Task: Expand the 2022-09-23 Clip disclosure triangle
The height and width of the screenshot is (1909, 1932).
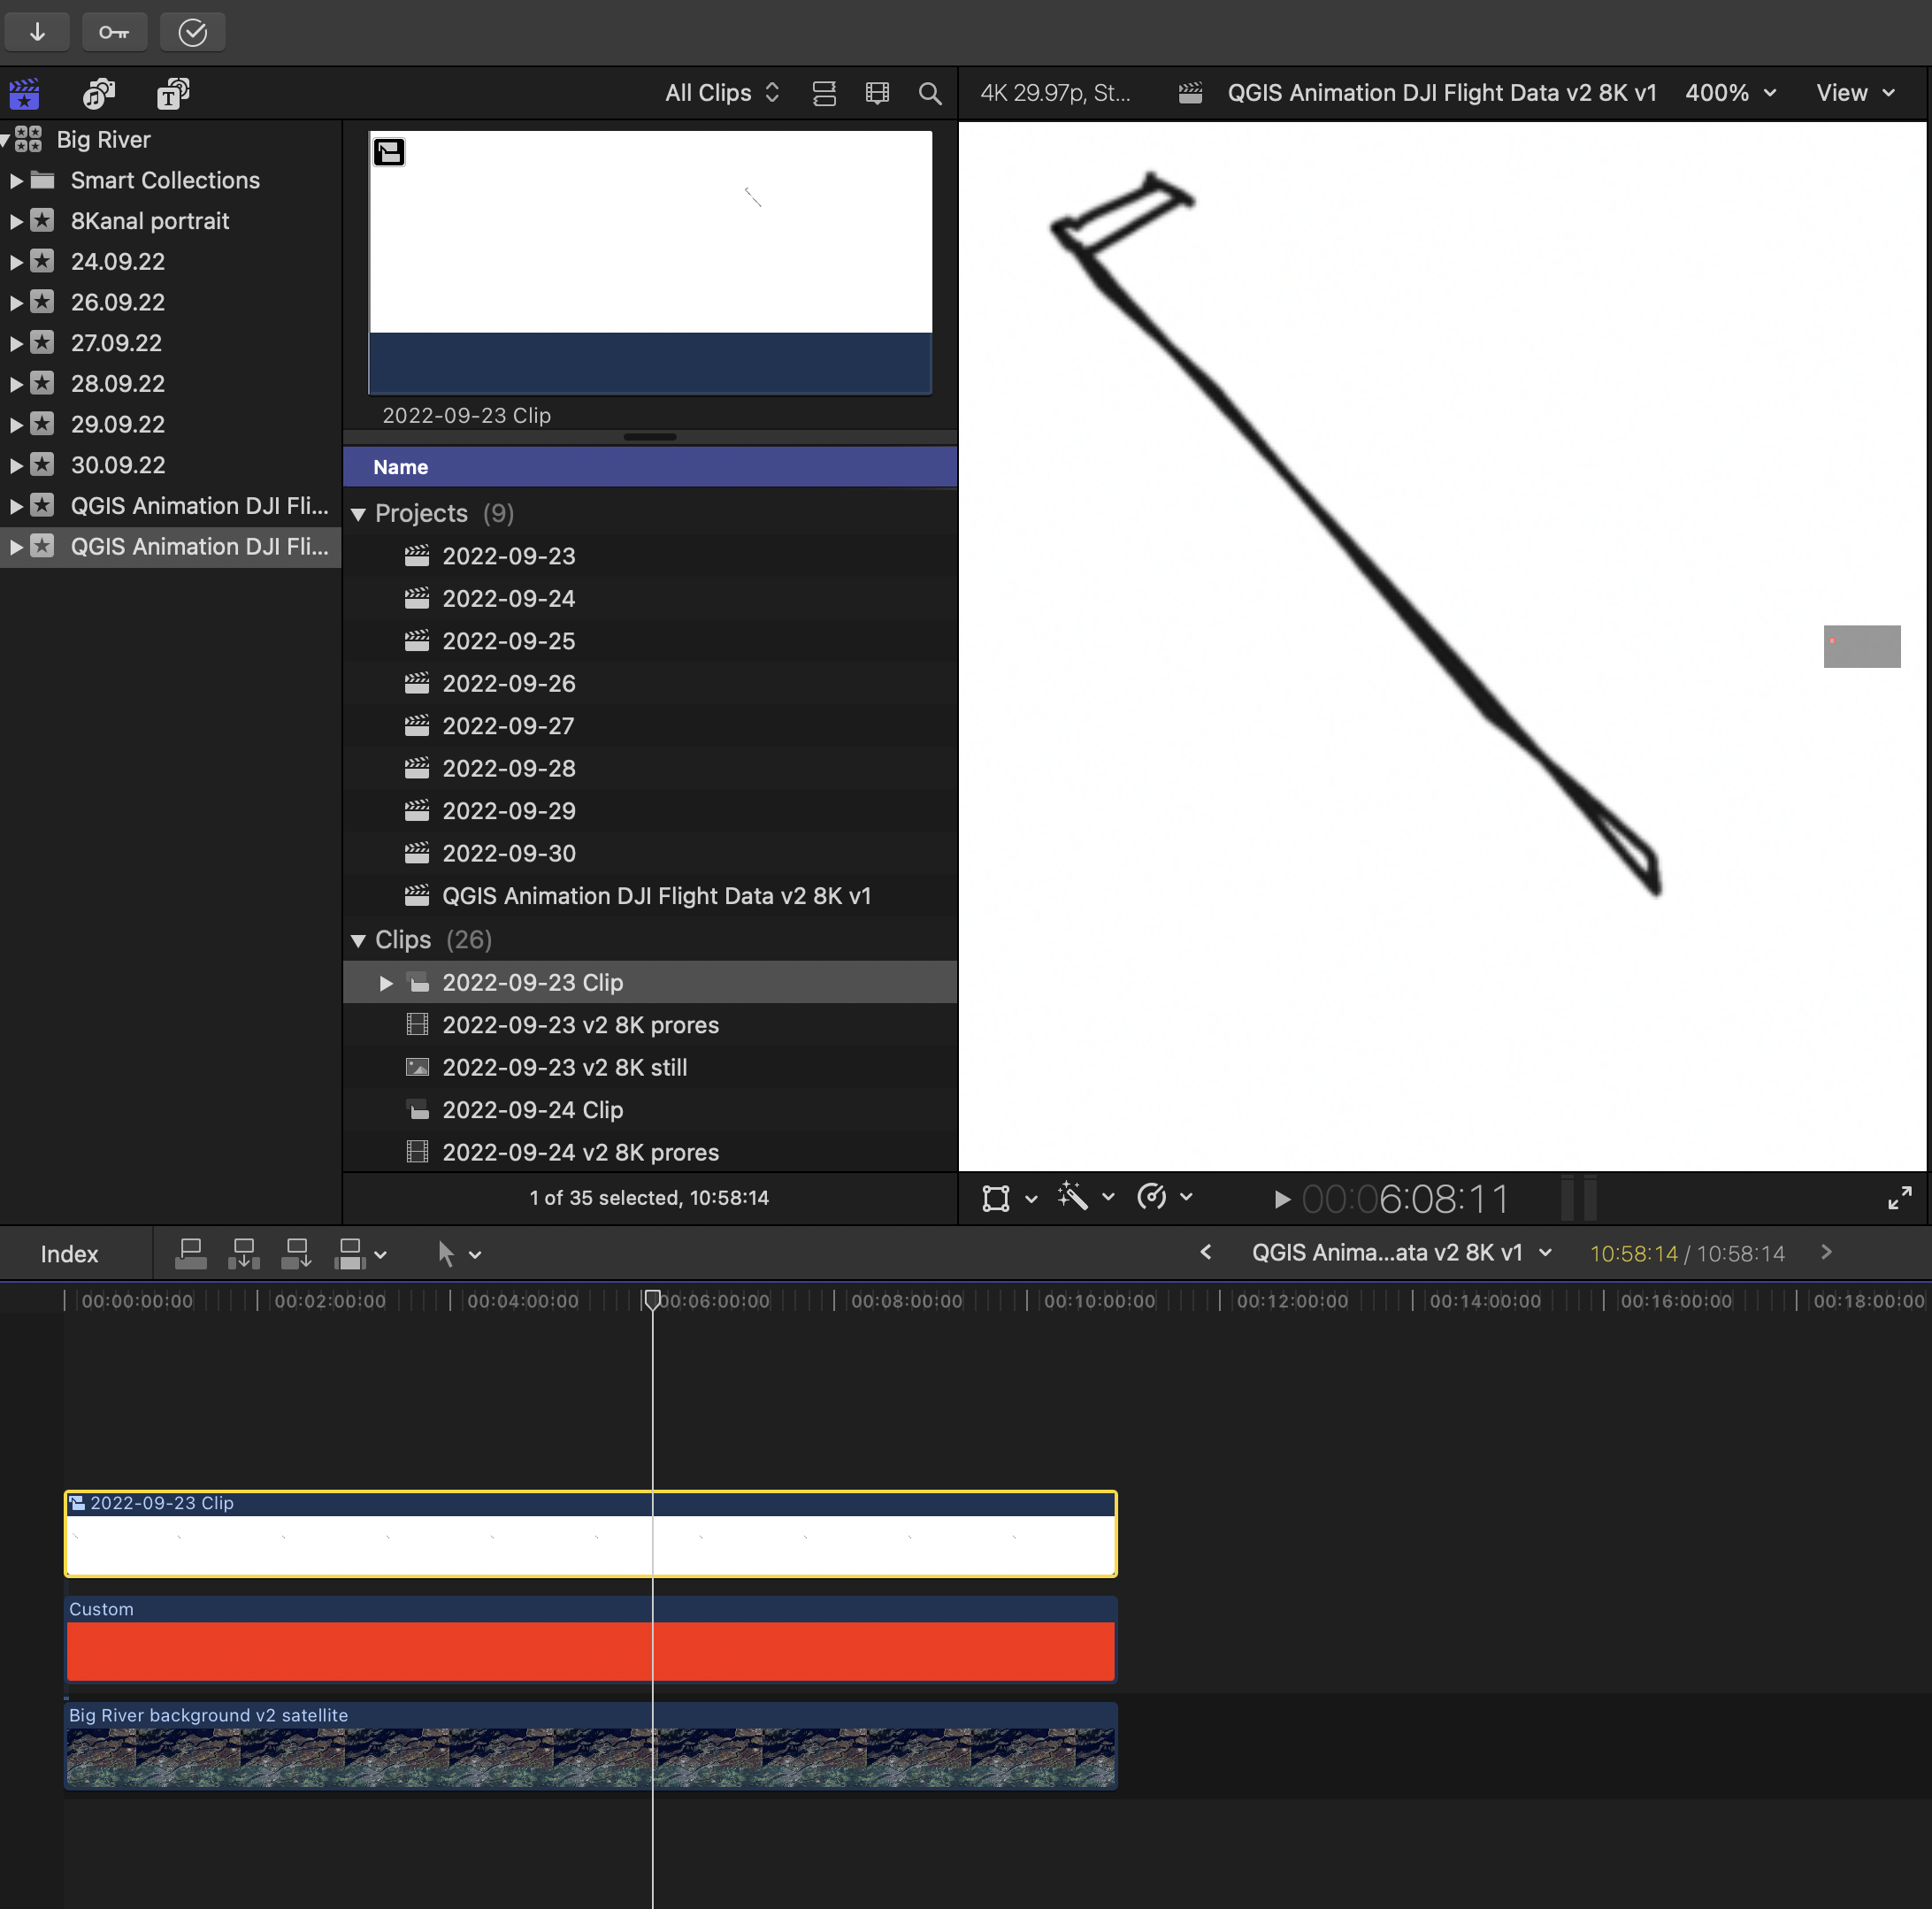Action: 386,983
